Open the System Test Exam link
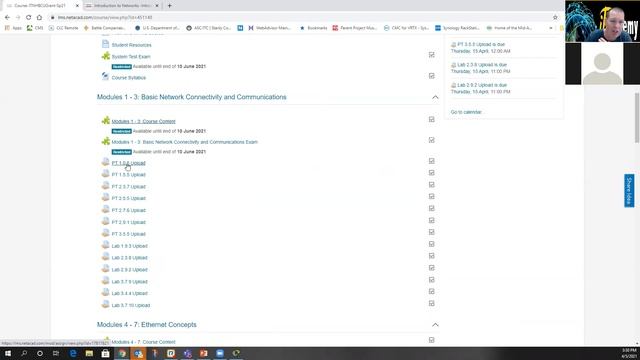The image size is (640, 360). (x=131, y=57)
